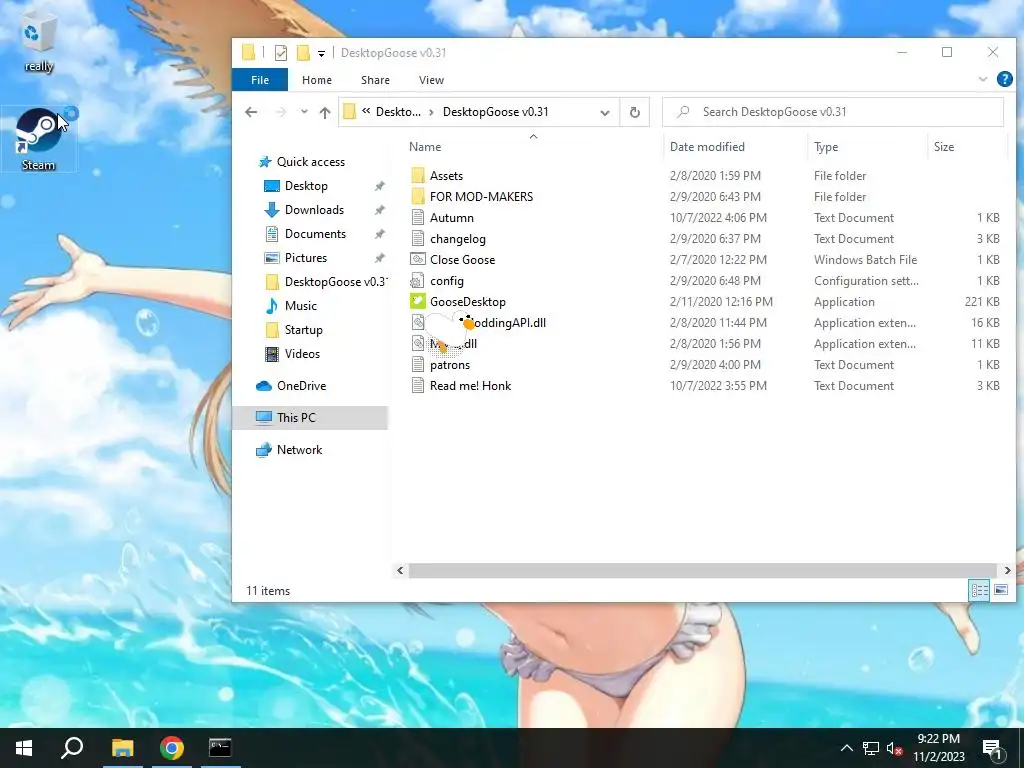Switch to the Home ribbon tab
This screenshot has width=1024, height=768.
coord(317,80)
